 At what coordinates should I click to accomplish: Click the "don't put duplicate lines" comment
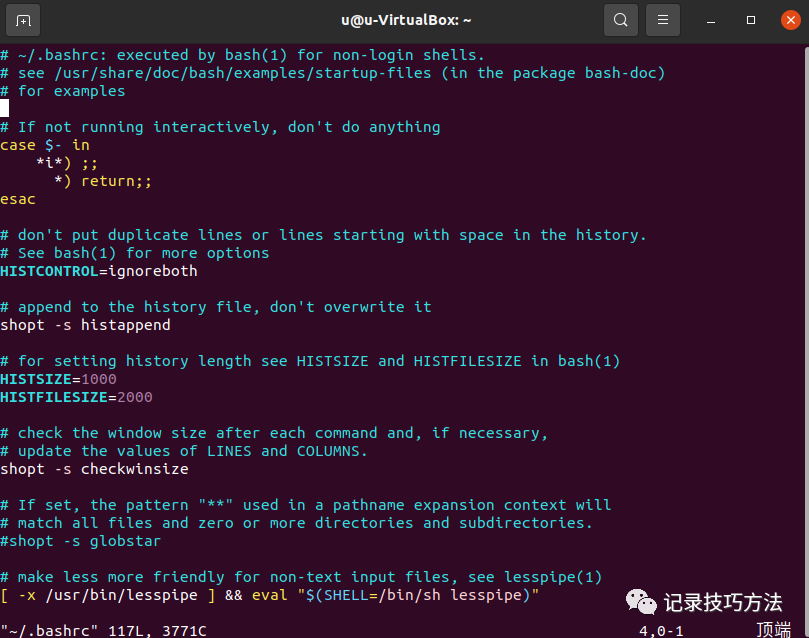[323, 235]
